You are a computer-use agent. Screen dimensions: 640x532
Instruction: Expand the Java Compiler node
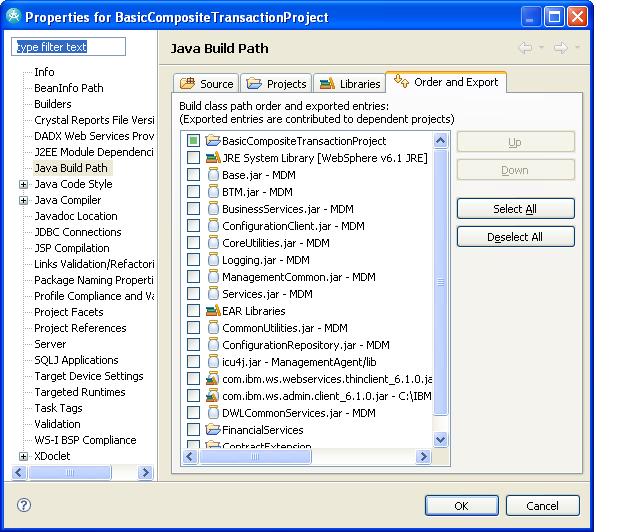coord(24,200)
